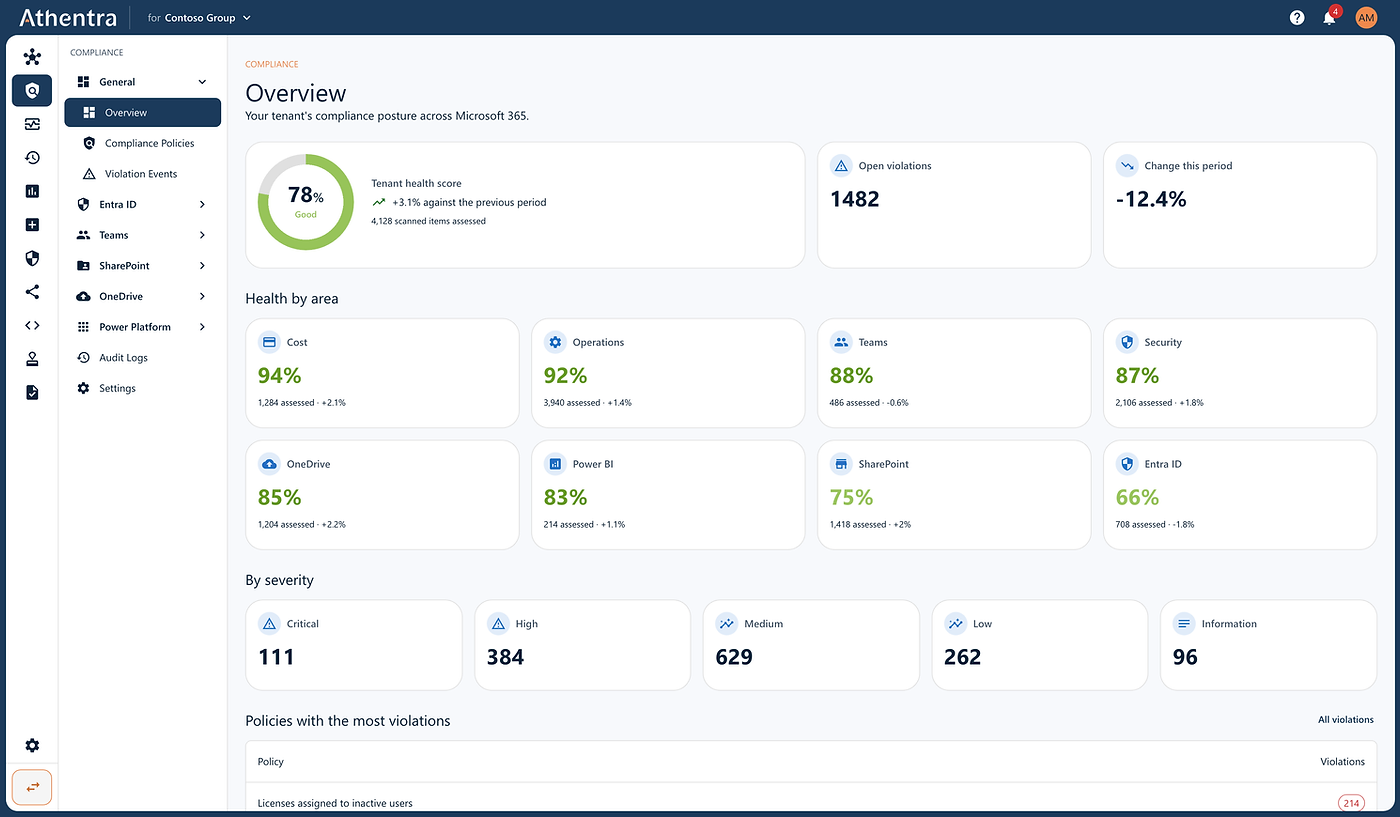Click the share icon in left rail

click(x=32, y=292)
